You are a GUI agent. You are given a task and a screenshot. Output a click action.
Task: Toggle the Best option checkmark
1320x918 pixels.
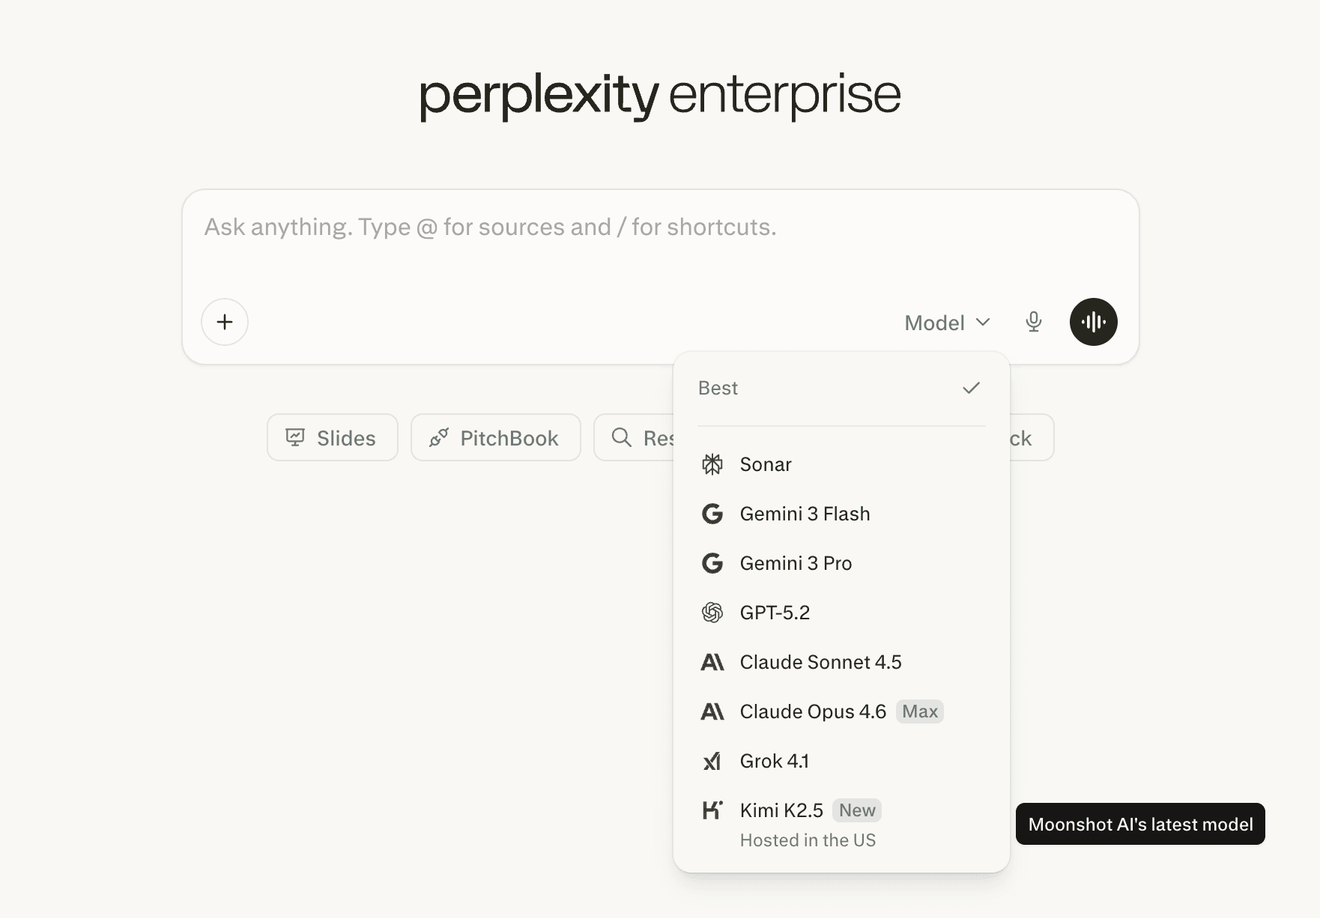(971, 388)
